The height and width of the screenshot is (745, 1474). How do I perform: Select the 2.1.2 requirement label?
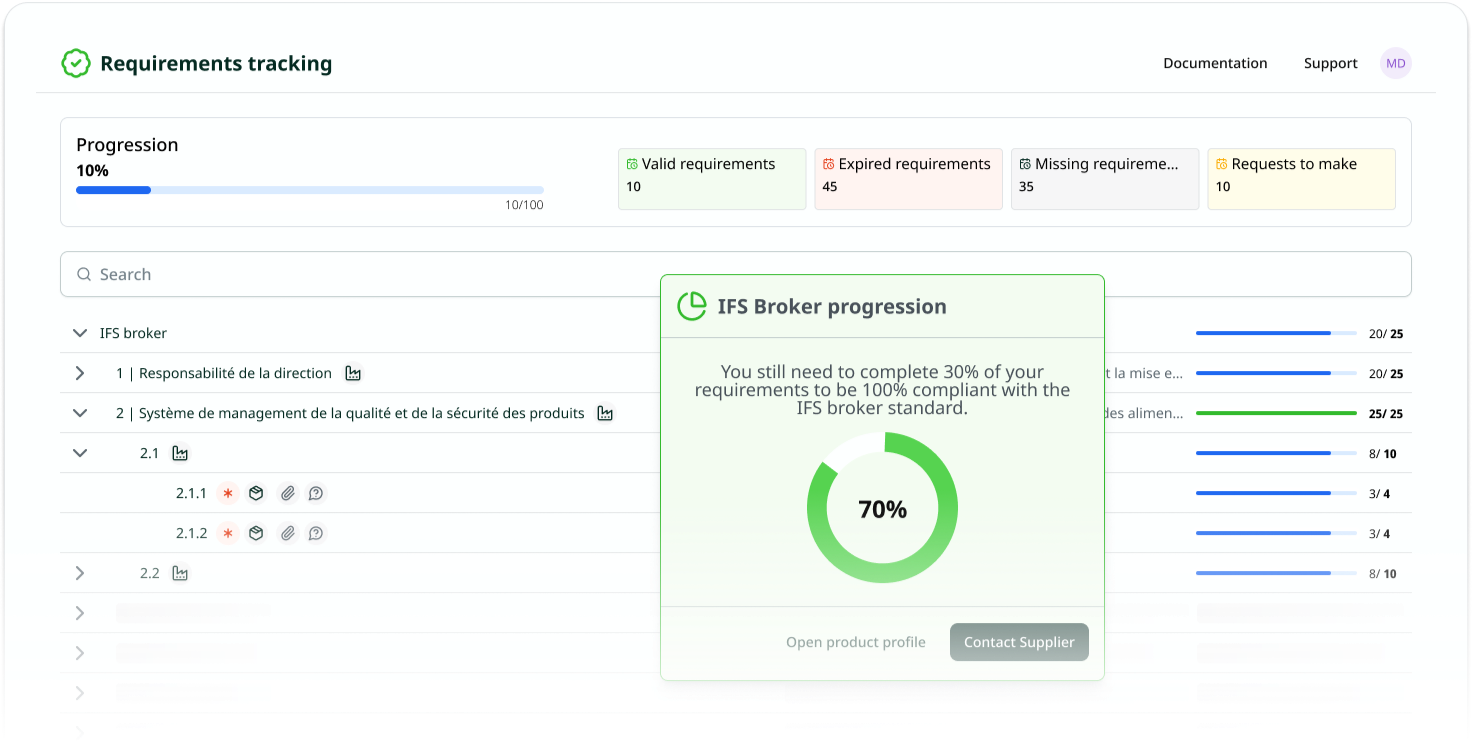point(191,533)
